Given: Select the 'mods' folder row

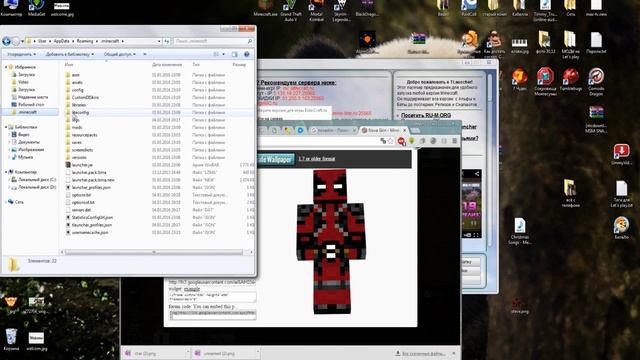Looking at the screenshot, I should pyautogui.click(x=159, y=127).
